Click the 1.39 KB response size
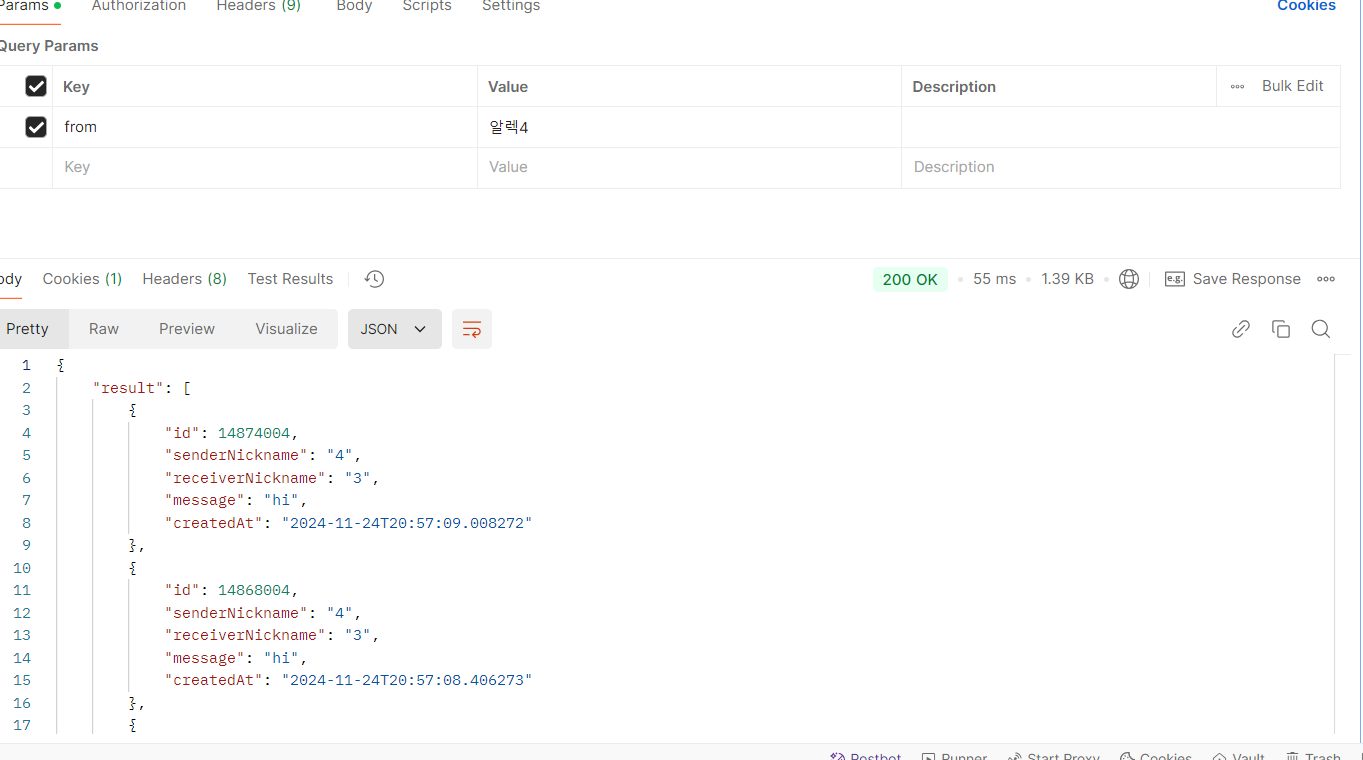 point(1067,279)
